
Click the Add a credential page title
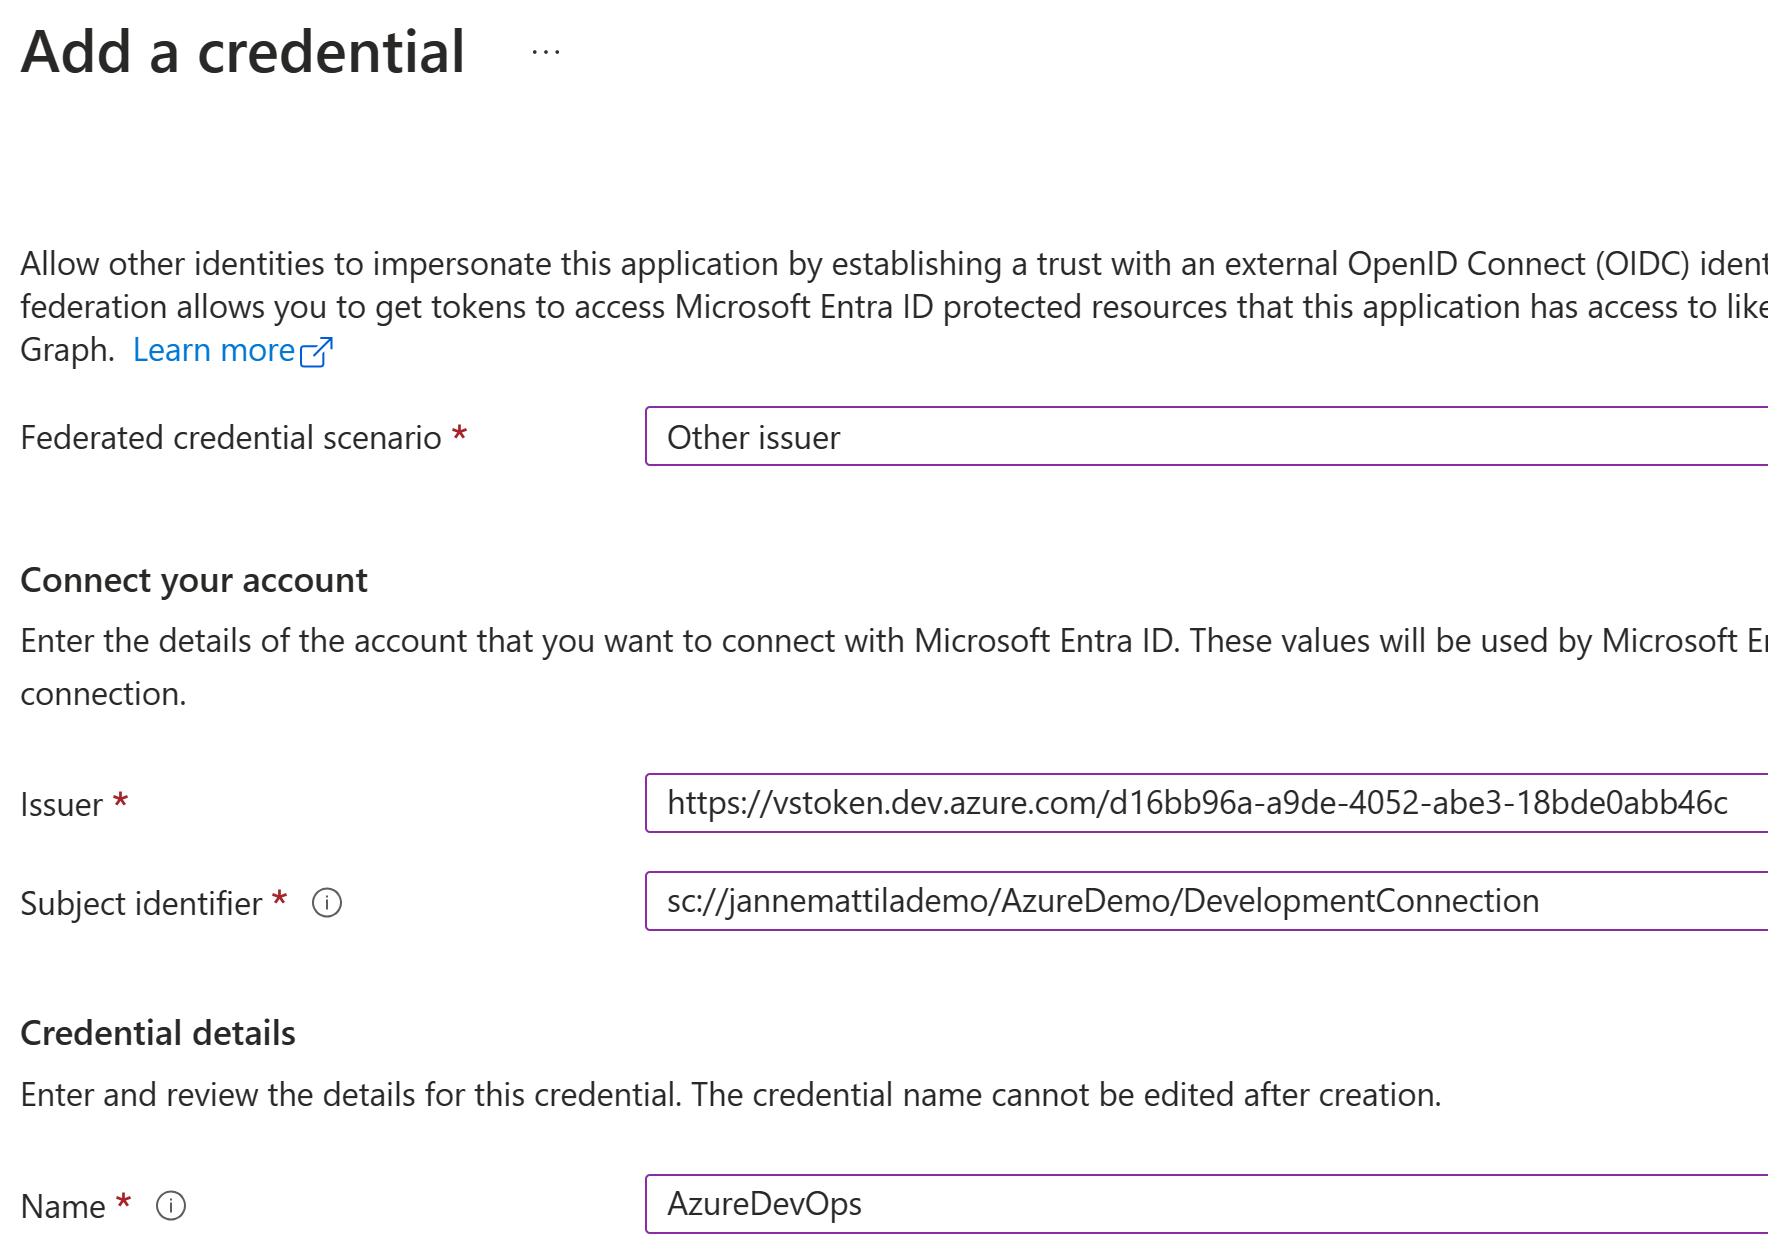coord(243,51)
